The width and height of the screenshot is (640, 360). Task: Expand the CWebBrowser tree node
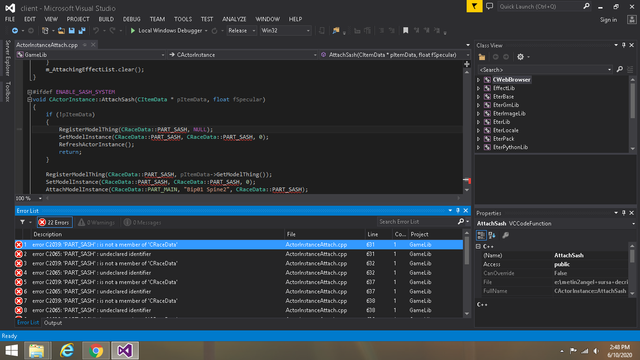(x=479, y=80)
